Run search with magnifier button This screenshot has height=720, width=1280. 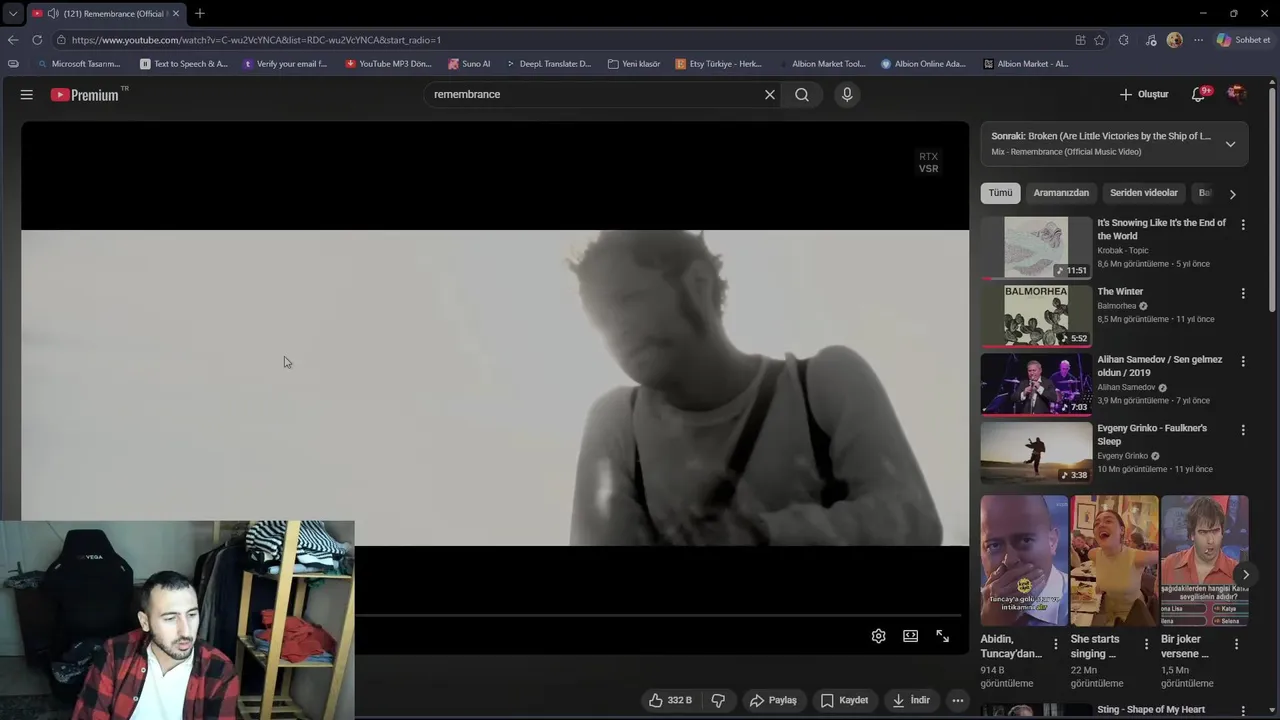pos(802,94)
